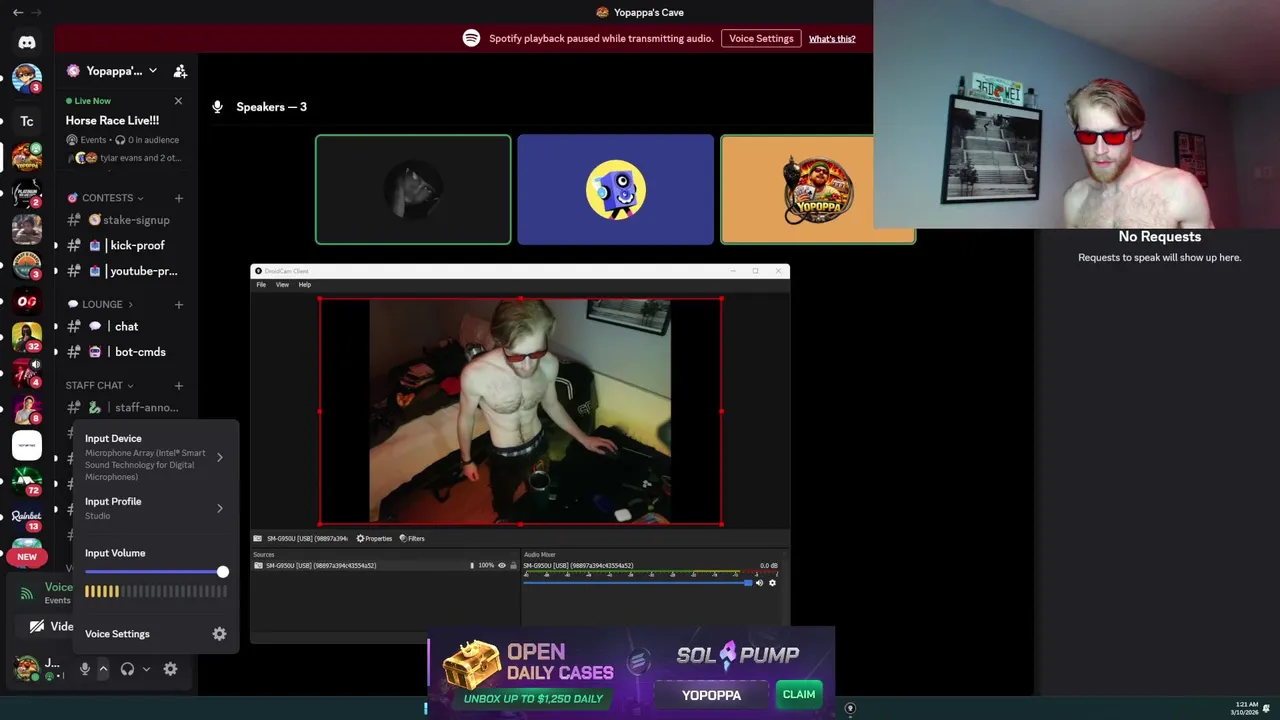Image resolution: width=1280 pixels, height=720 pixels.
Task: Click the voice connection signal icon
Action: 27,593
